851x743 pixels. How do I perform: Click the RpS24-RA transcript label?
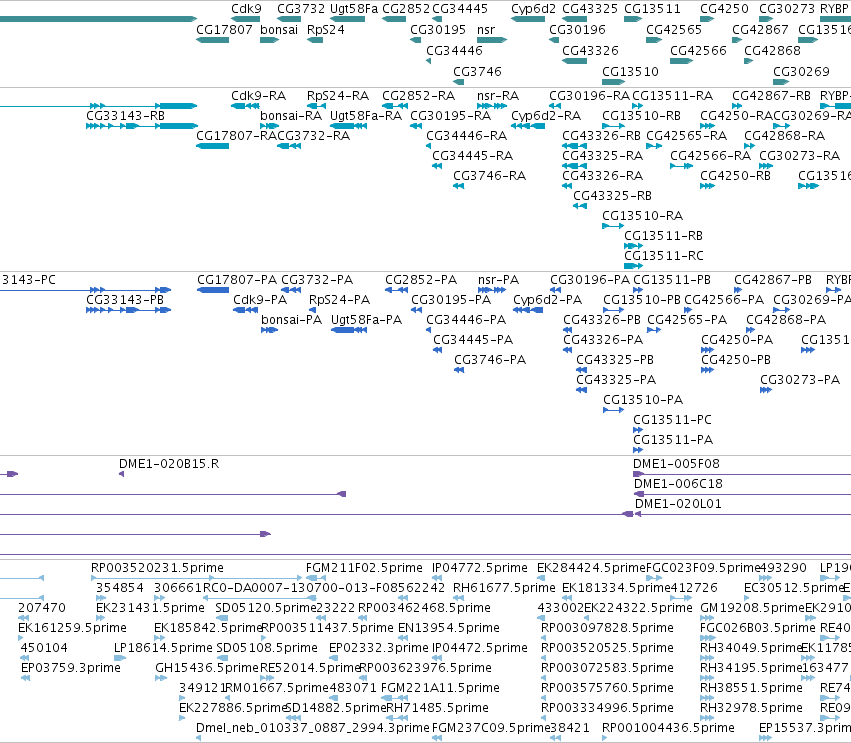click(338, 96)
